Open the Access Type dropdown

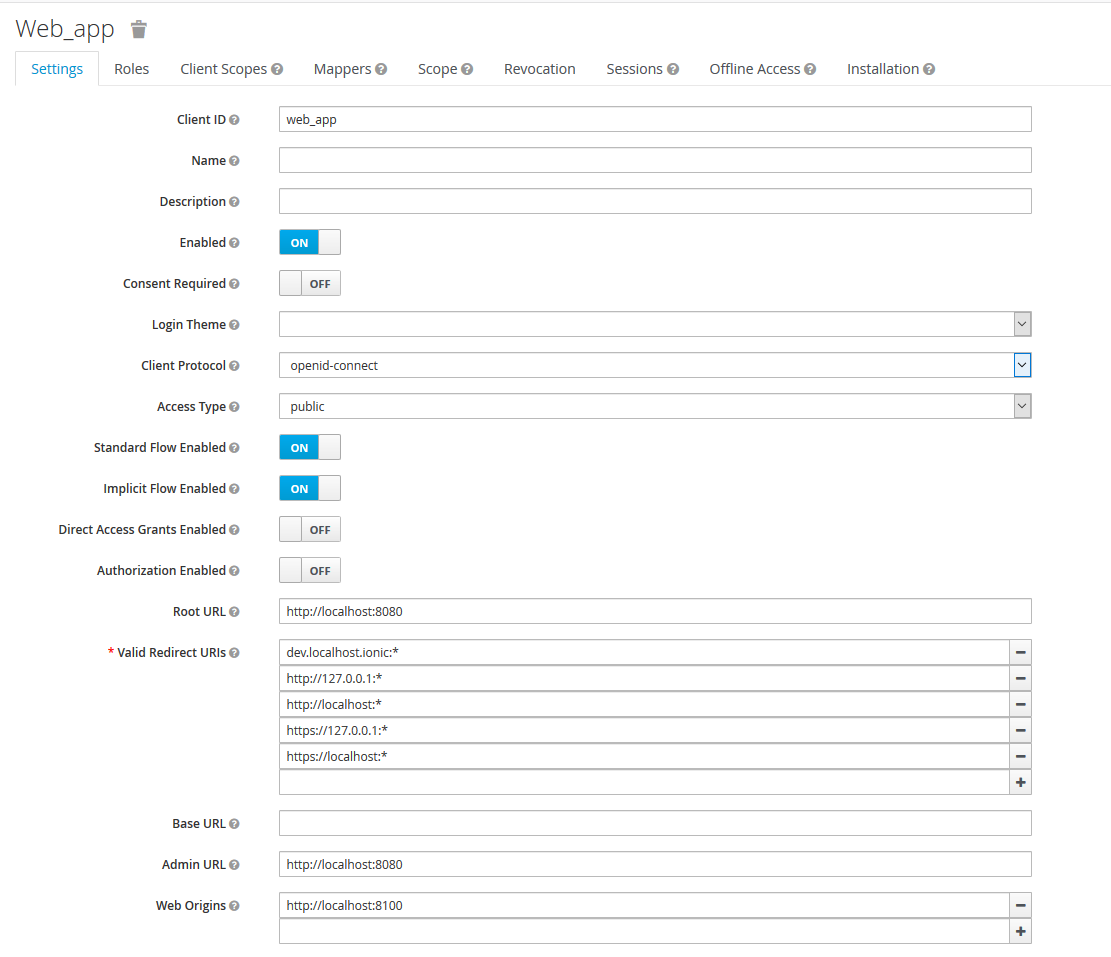tap(1021, 406)
